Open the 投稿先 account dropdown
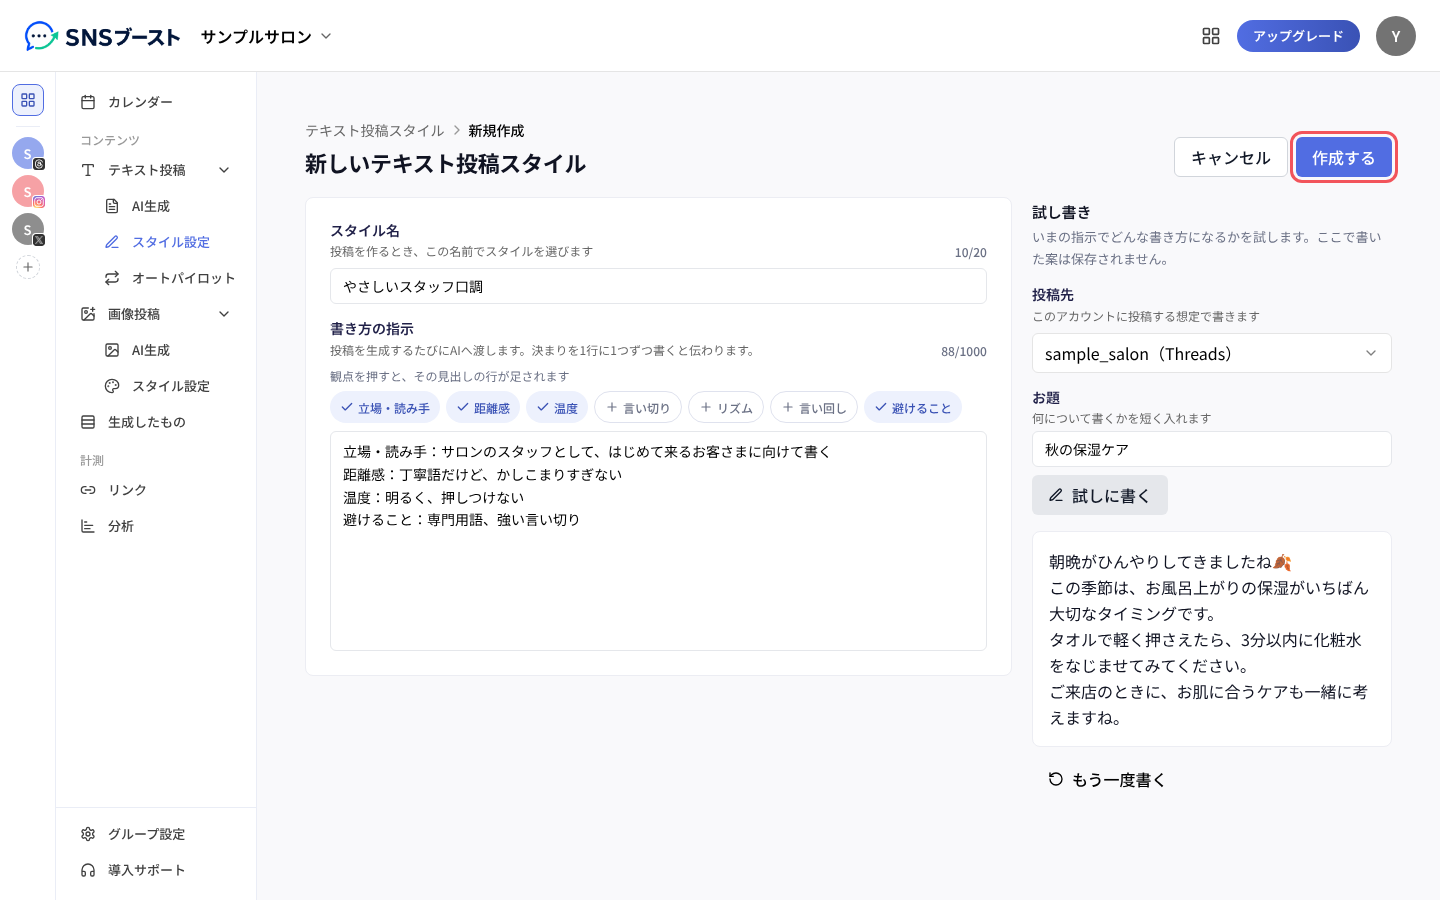 [x=1212, y=353]
